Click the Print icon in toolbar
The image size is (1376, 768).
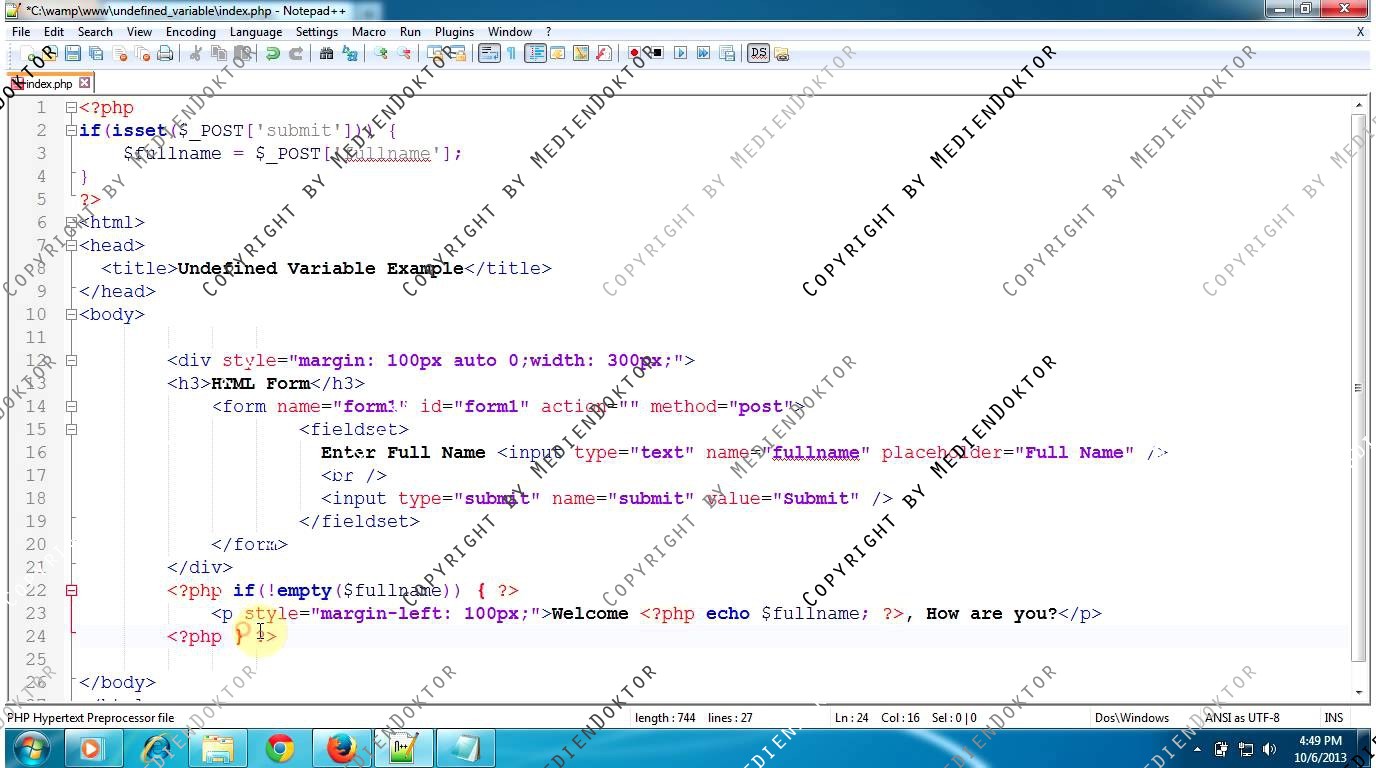[x=165, y=54]
